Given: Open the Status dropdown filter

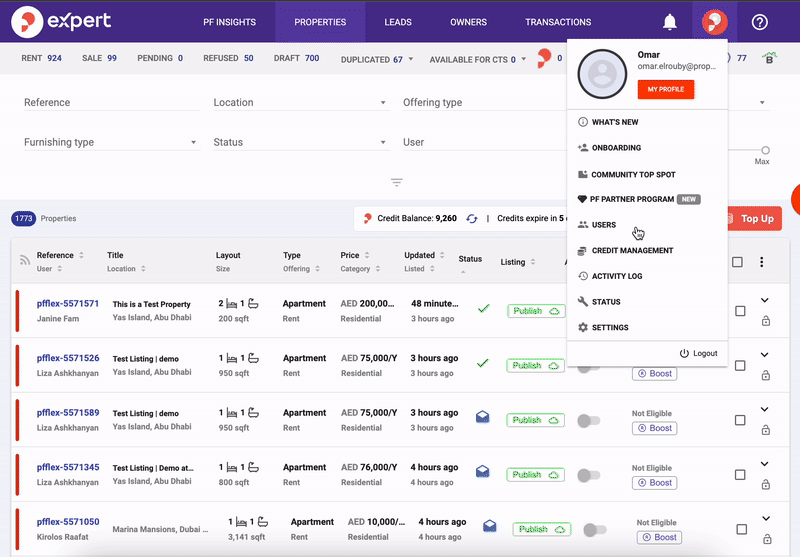Looking at the screenshot, I should 301,142.
